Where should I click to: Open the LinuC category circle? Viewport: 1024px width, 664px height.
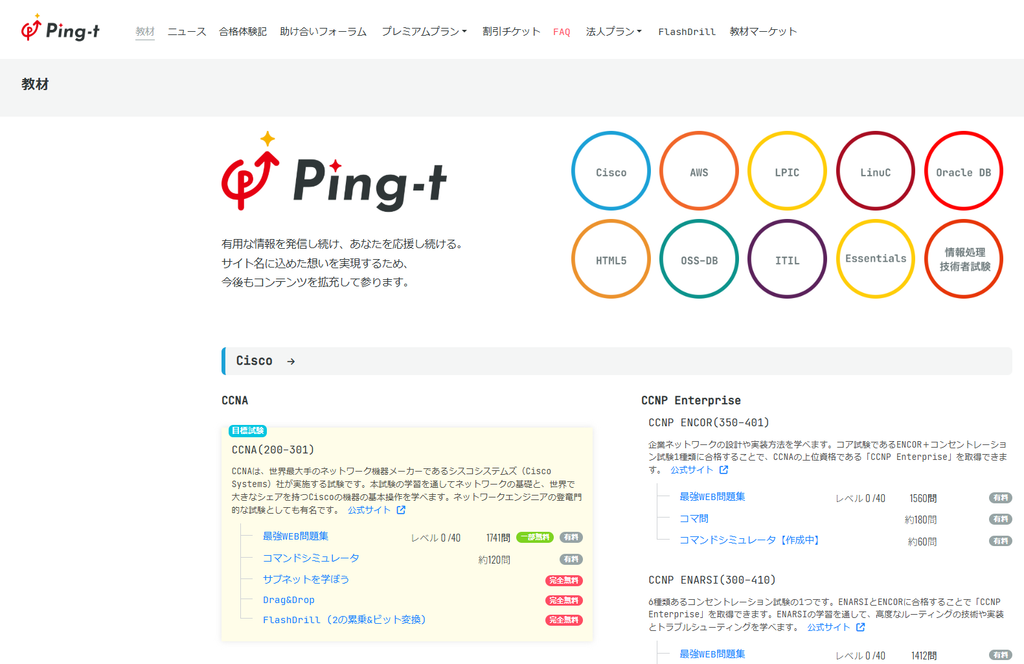click(875, 171)
